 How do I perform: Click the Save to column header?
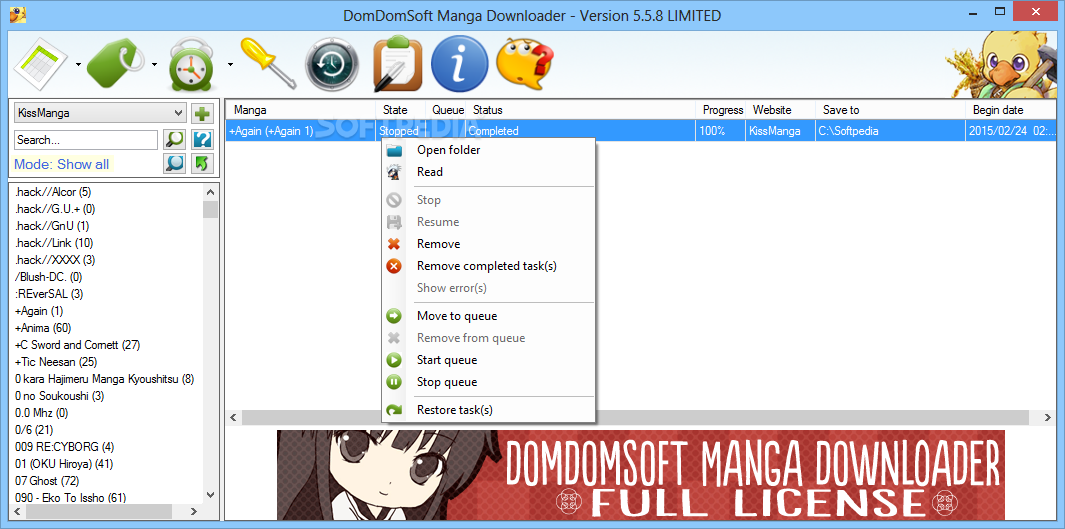[x=890, y=110]
